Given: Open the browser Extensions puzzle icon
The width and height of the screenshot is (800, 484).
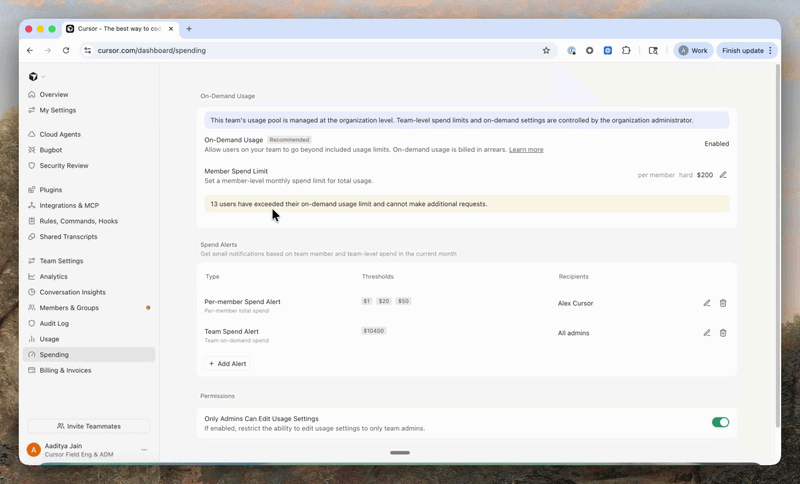Looking at the screenshot, I should point(626,50).
